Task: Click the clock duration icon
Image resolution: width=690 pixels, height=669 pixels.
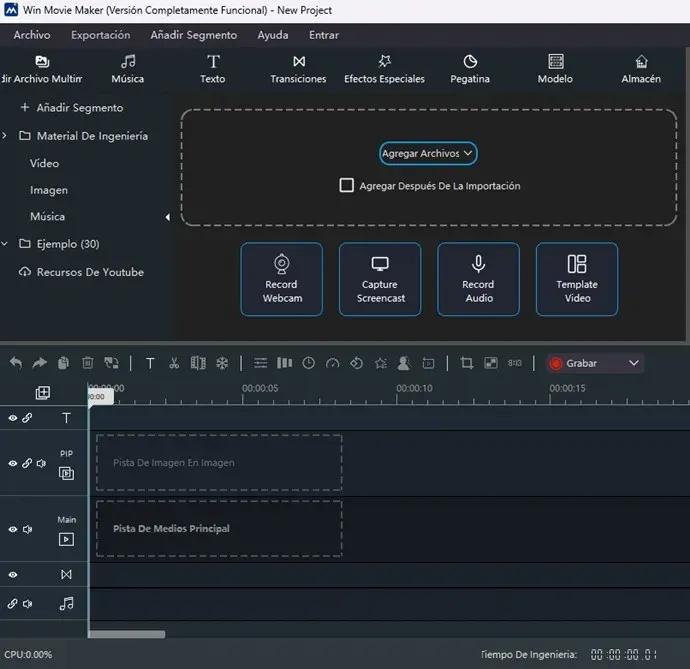Action: [x=308, y=363]
